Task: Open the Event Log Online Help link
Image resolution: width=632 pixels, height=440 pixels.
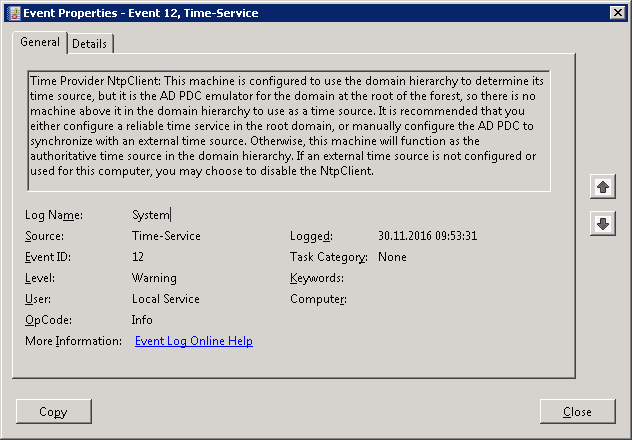Action: coord(193,341)
